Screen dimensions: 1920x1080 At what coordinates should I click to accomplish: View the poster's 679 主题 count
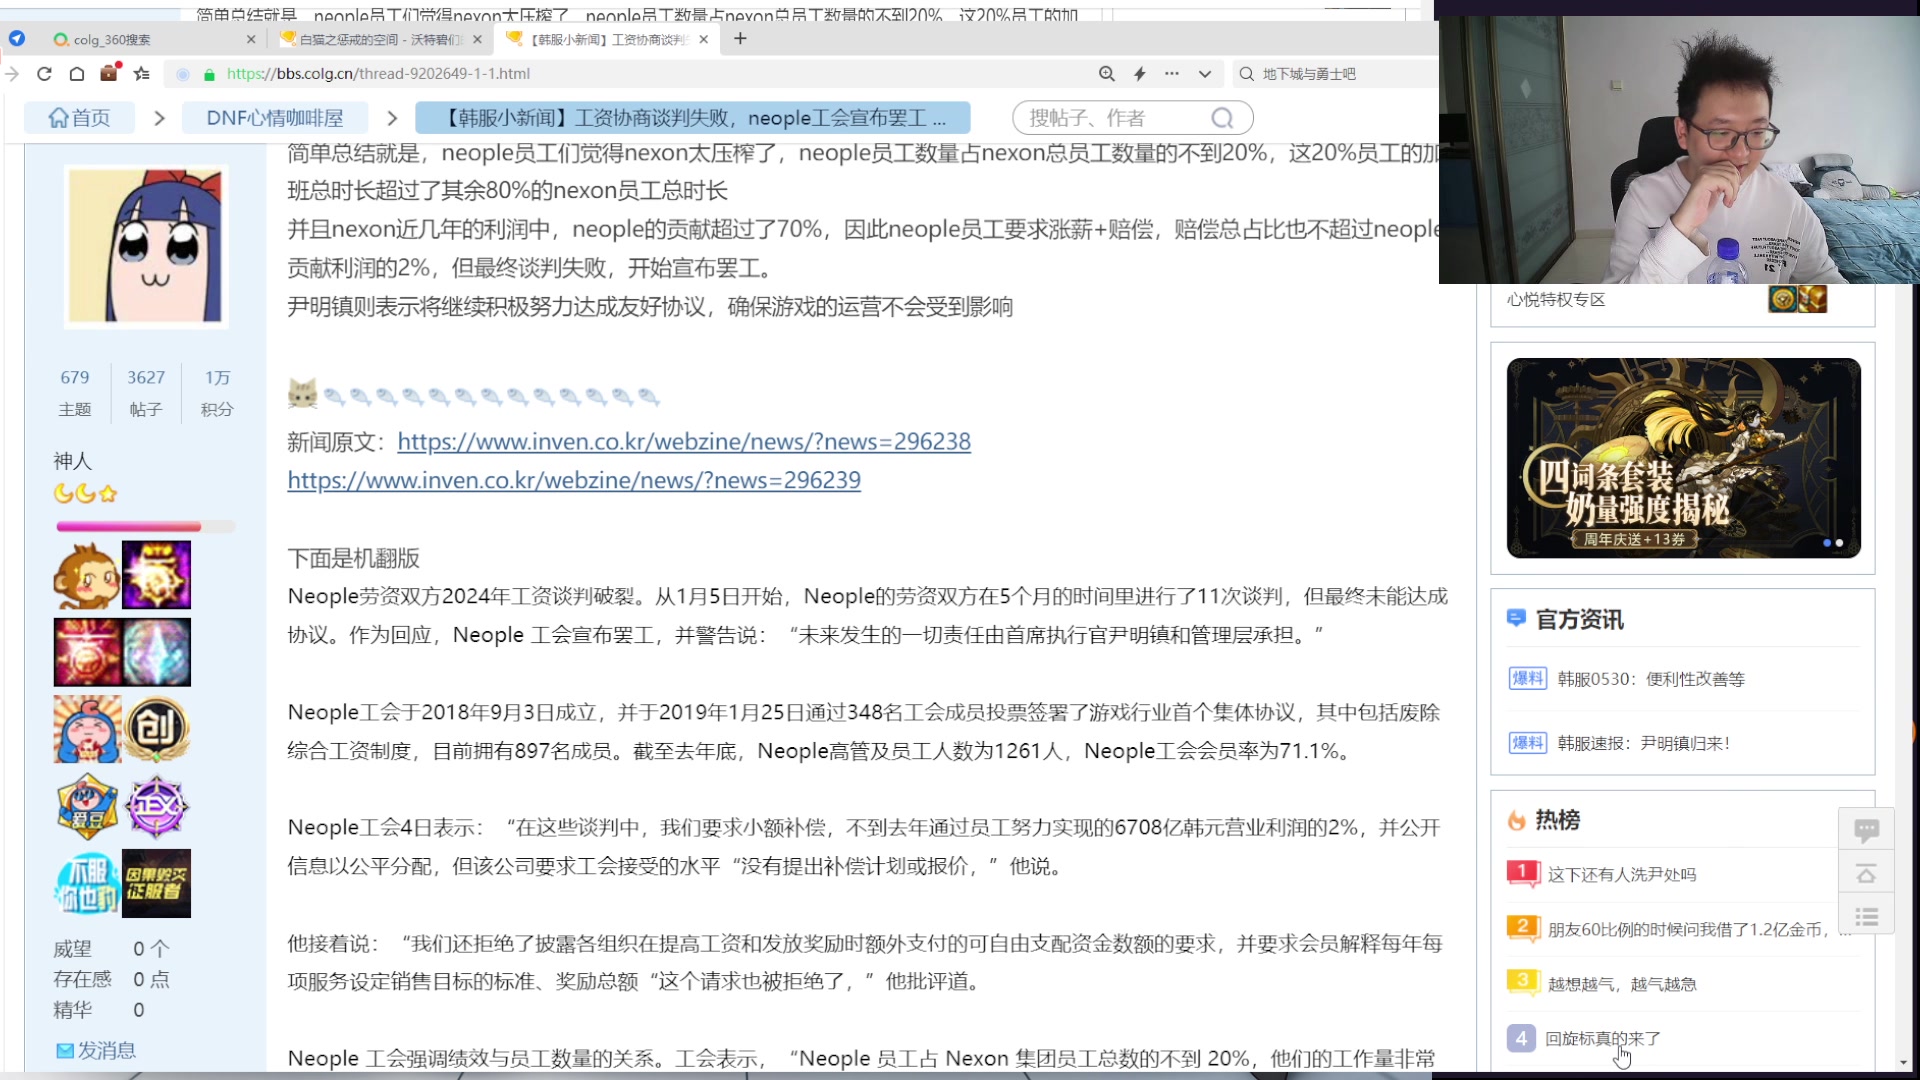tap(75, 392)
